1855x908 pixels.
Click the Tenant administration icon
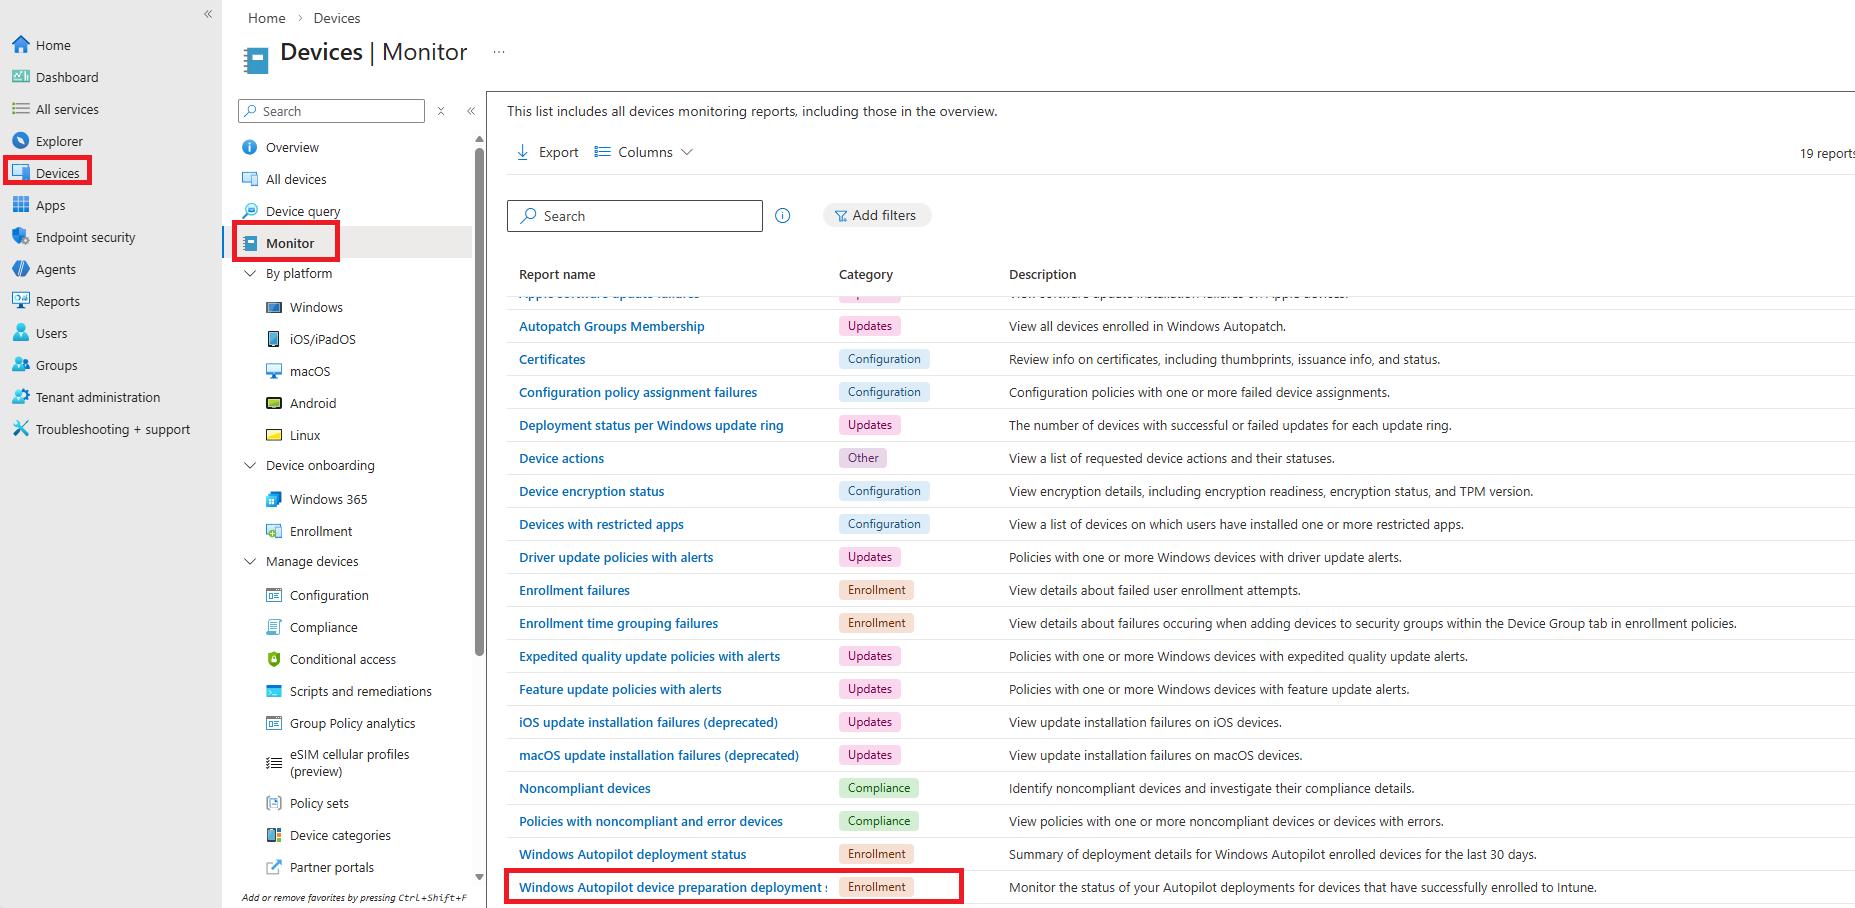[21, 397]
